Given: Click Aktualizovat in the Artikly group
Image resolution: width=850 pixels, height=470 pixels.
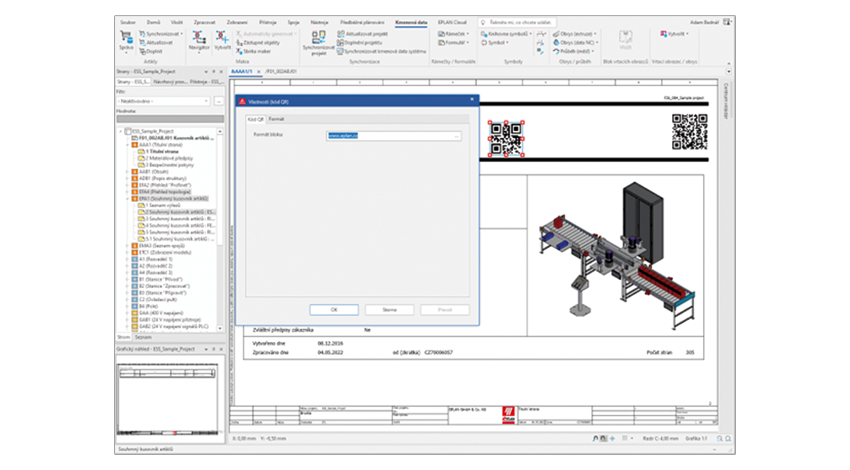Looking at the screenshot, I should [x=156, y=42].
